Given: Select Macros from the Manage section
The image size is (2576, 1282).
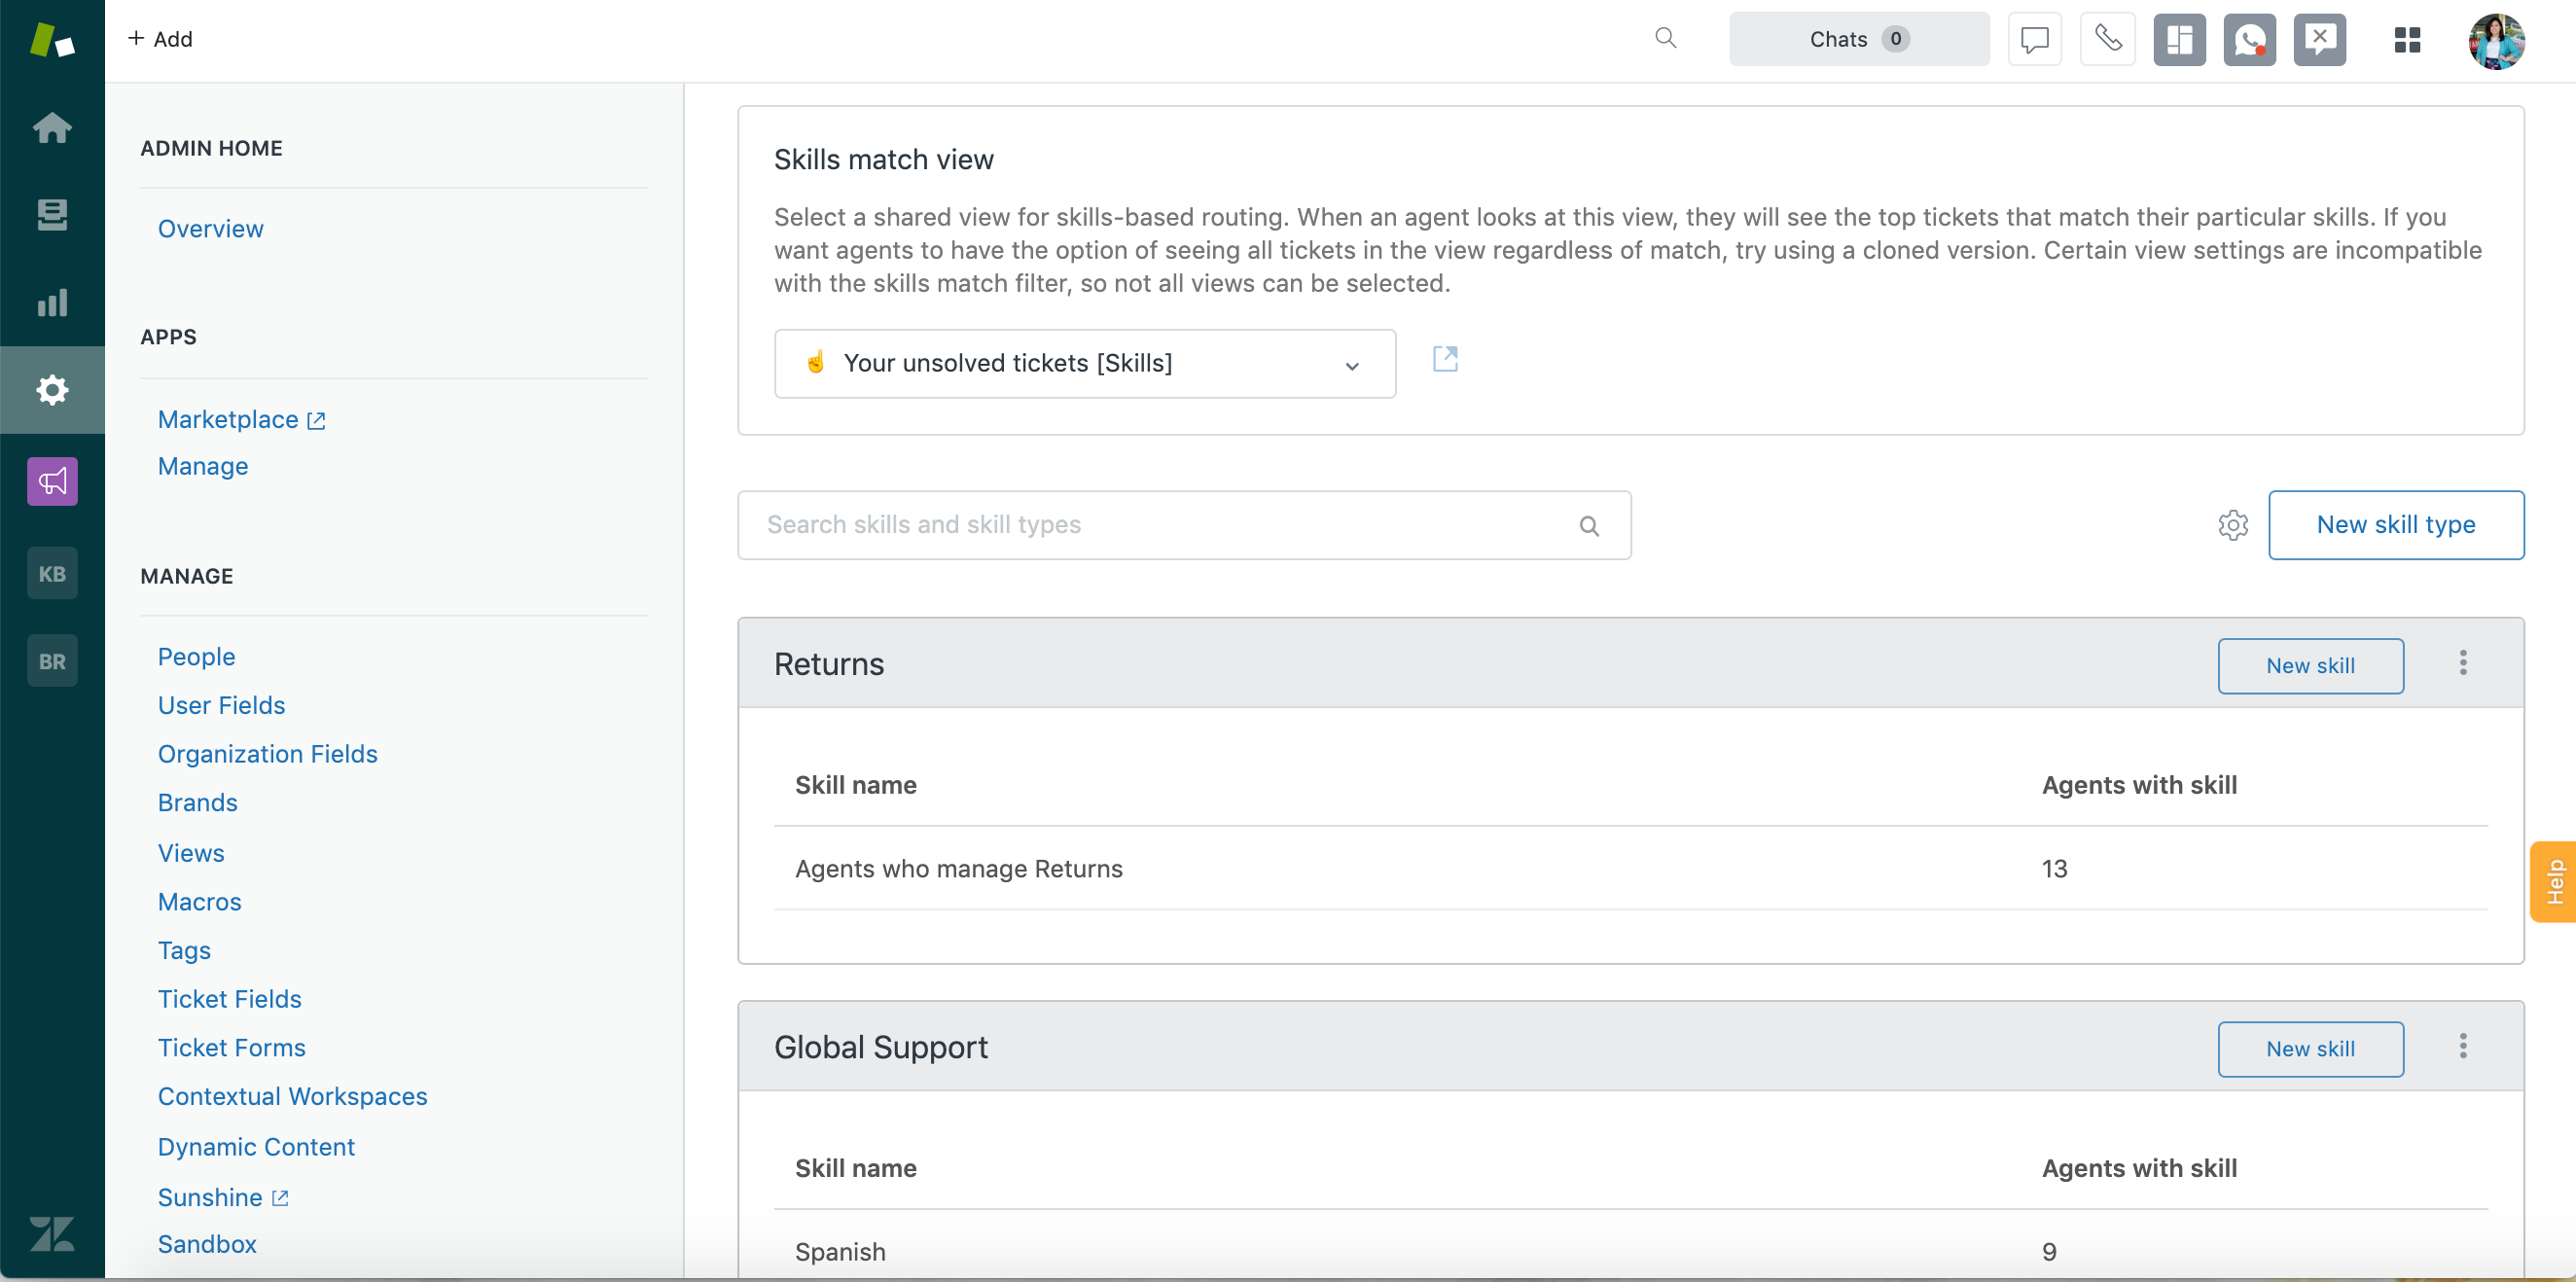Looking at the screenshot, I should (198, 899).
